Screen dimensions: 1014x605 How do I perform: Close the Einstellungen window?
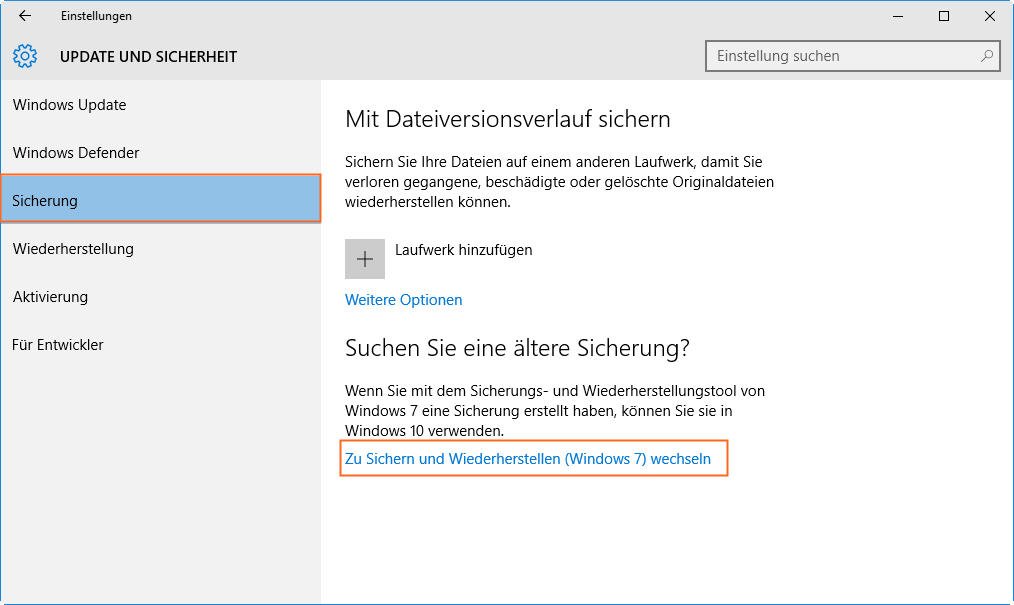[989, 16]
